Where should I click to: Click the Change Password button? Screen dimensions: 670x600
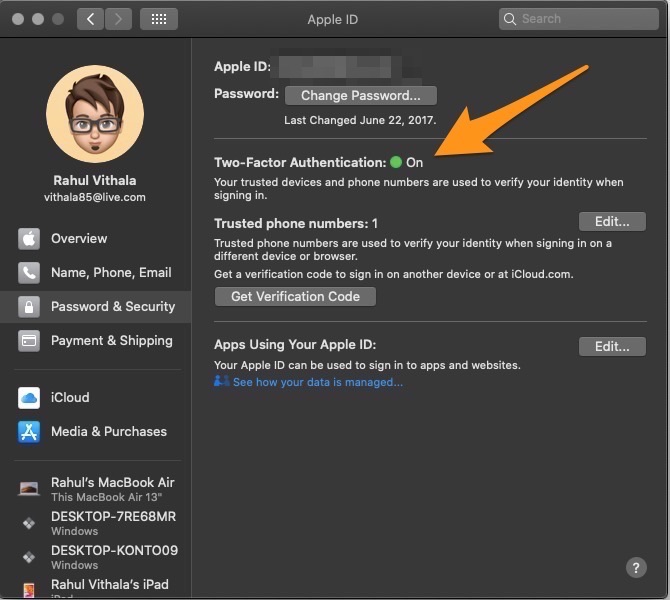point(361,95)
